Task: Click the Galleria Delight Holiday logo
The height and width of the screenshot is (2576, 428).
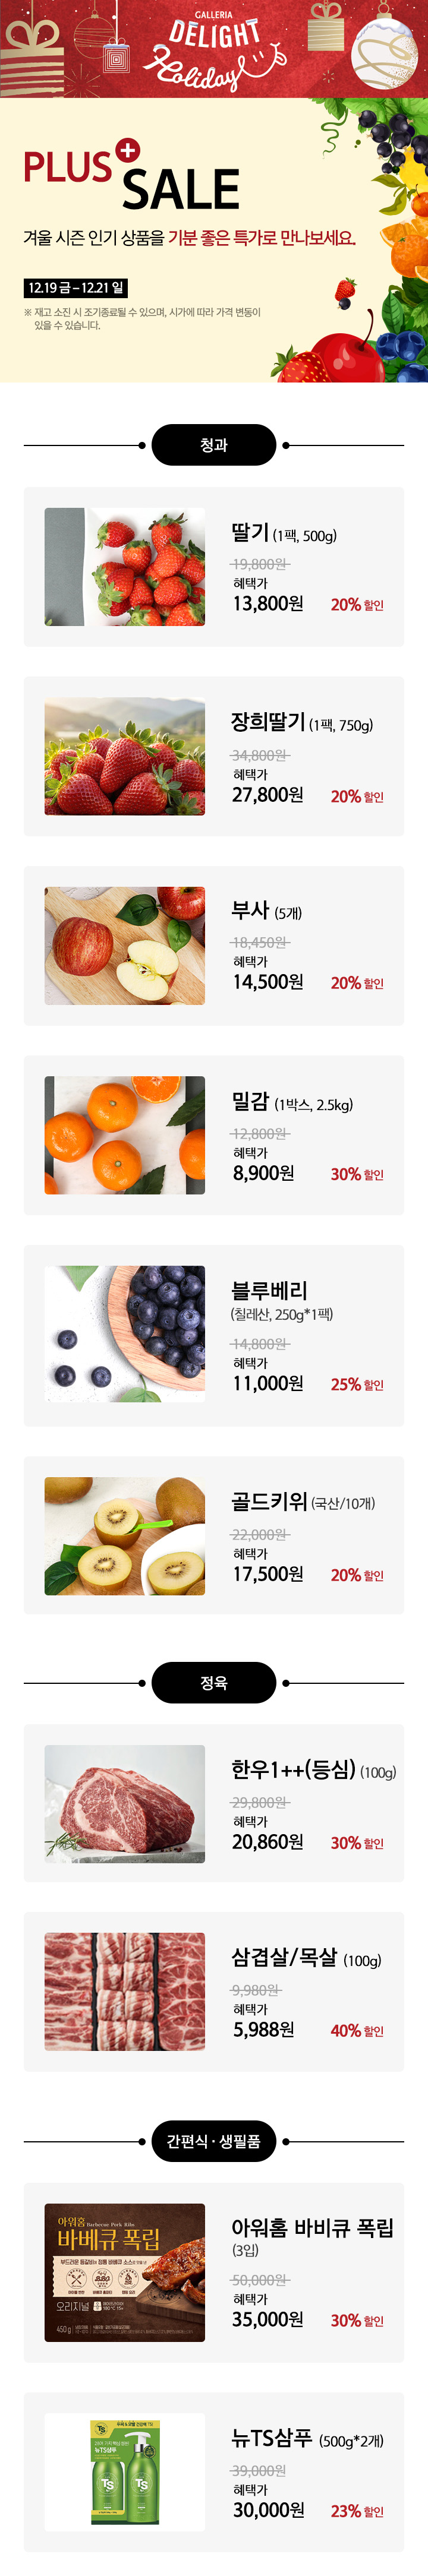Action: coord(213,50)
